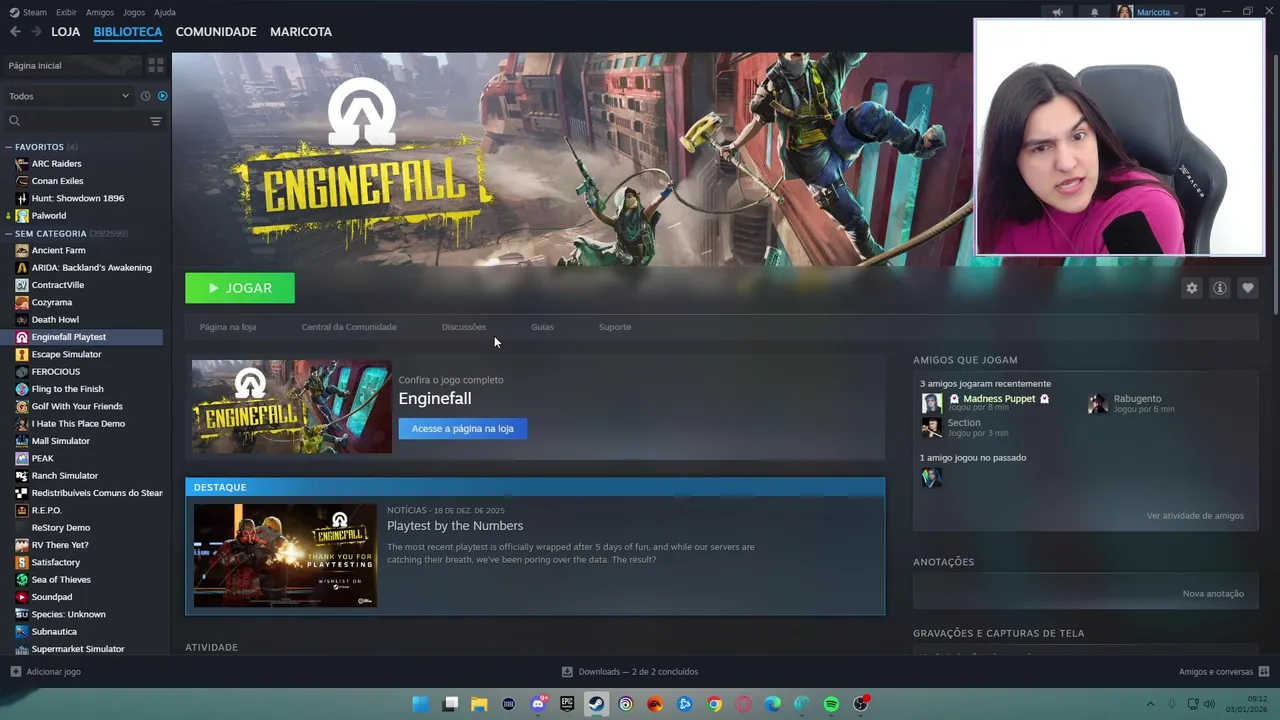The height and width of the screenshot is (720, 1280).
Task: Open game settings gear icon
Action: tap(1191, 288)
